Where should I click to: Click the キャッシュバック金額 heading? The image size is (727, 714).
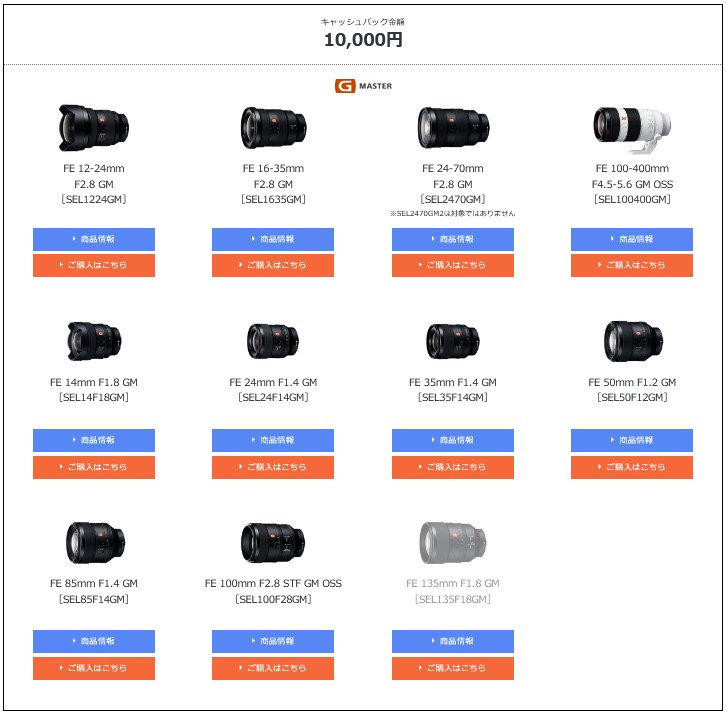(x=363, y=21)
